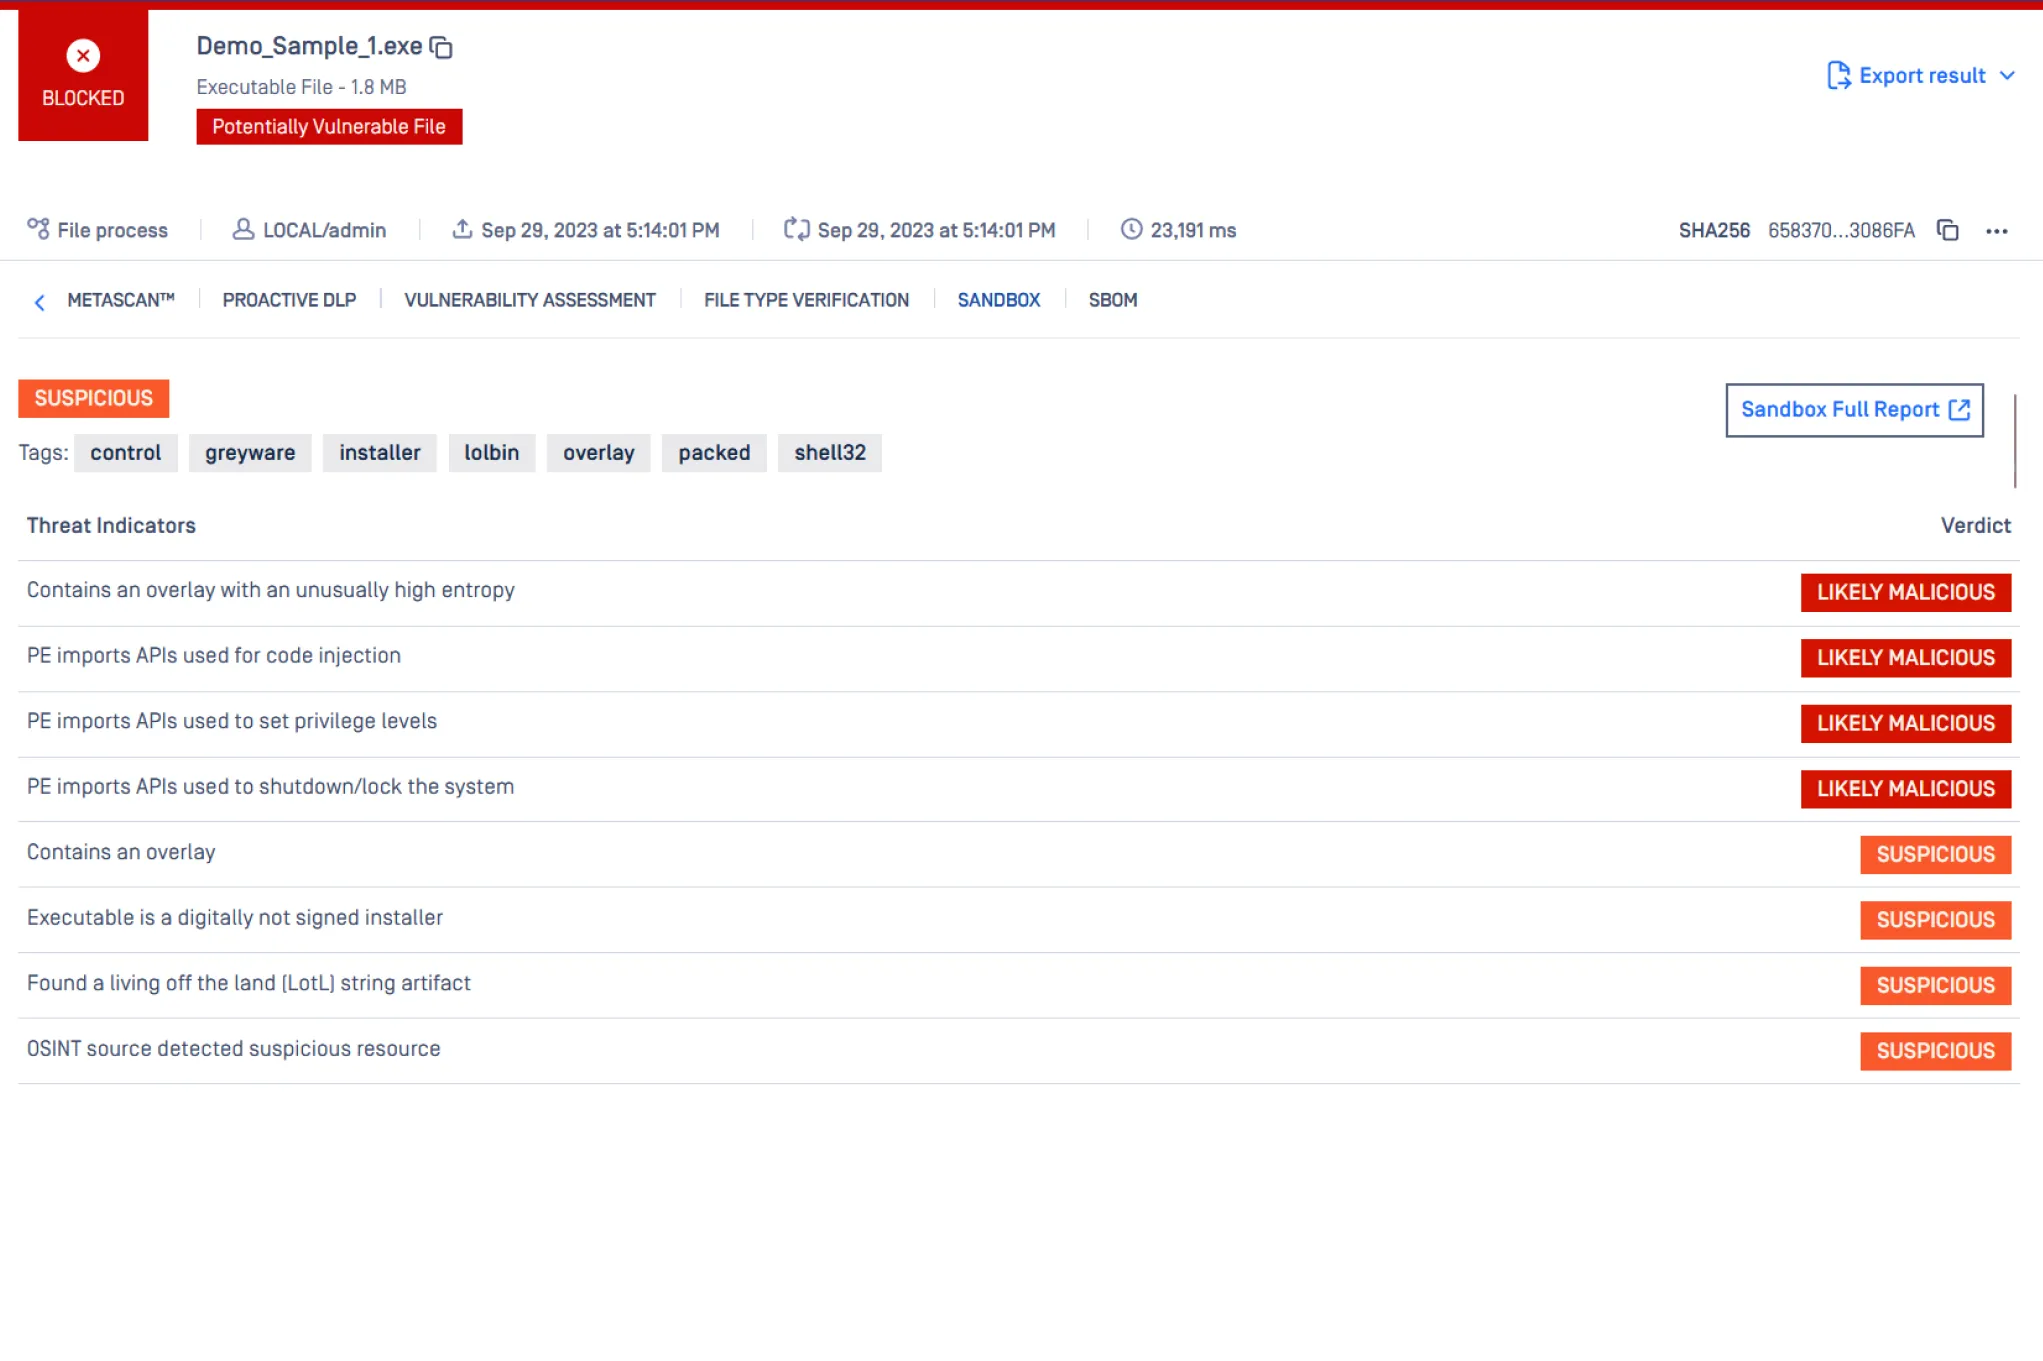Click the scan duration clock icon
Viewport: 2043px width, 1361px height.
point(1131,229)
